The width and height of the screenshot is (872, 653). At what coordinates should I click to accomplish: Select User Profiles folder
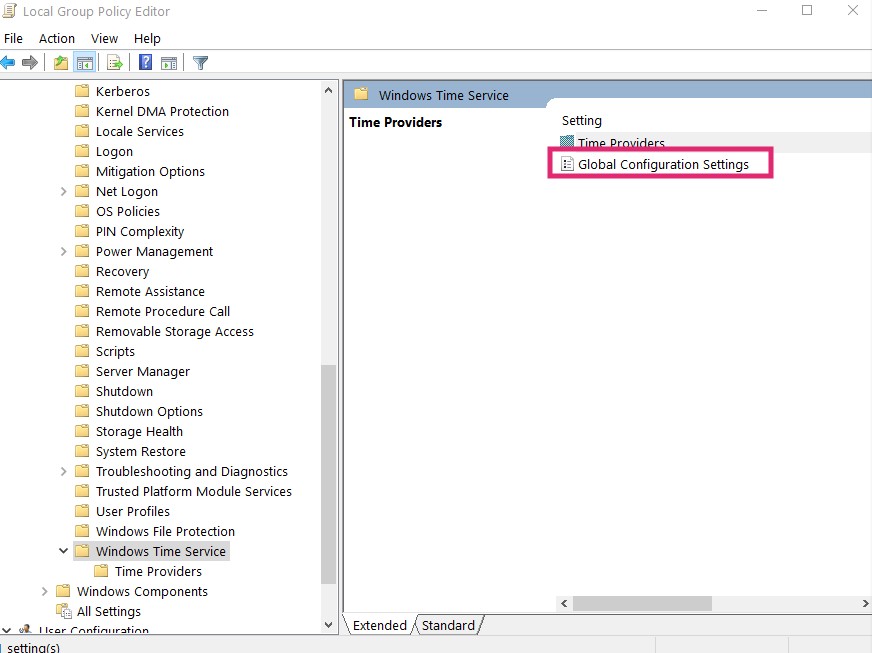132,511
